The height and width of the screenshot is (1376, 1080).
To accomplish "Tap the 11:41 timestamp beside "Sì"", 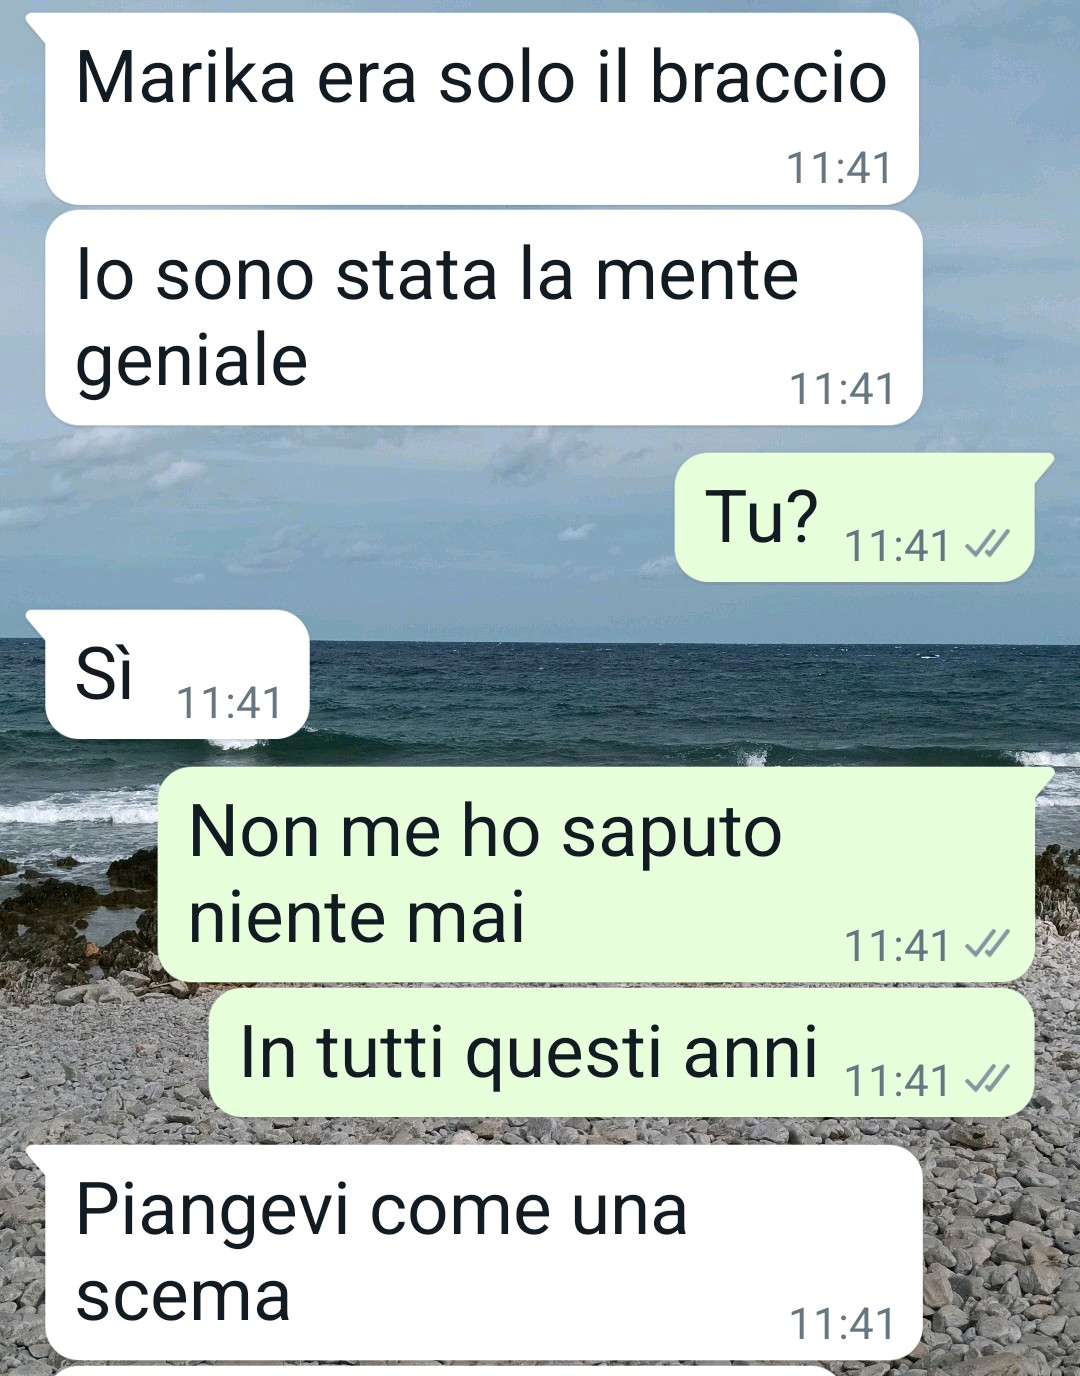I will 230,703.
